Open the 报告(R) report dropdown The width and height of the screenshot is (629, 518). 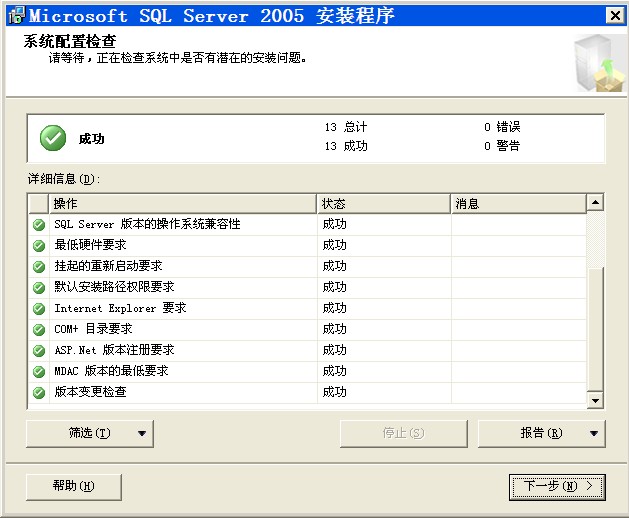(542, 433)
